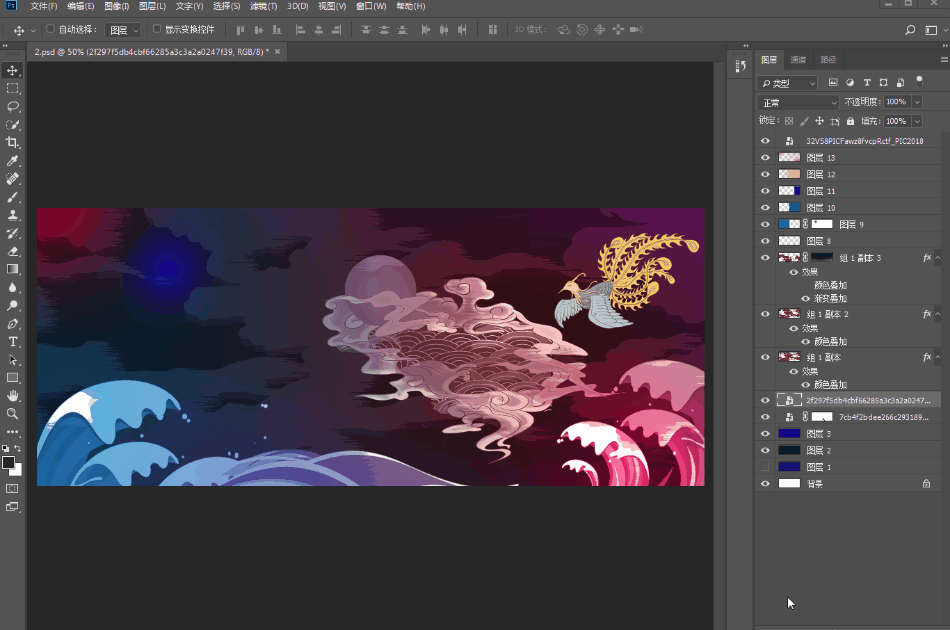Click lock all layer icon
The image size is (950, 630).
coord(850,121)
